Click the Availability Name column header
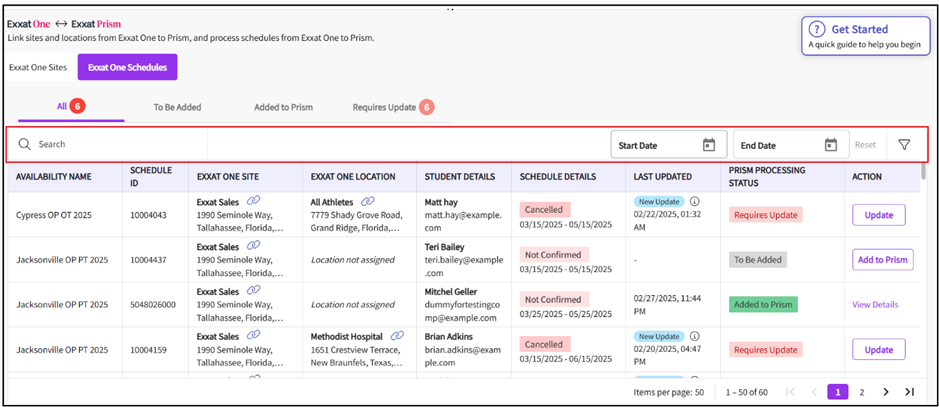Viewport: 939px width, 407px height. (53, 177)
